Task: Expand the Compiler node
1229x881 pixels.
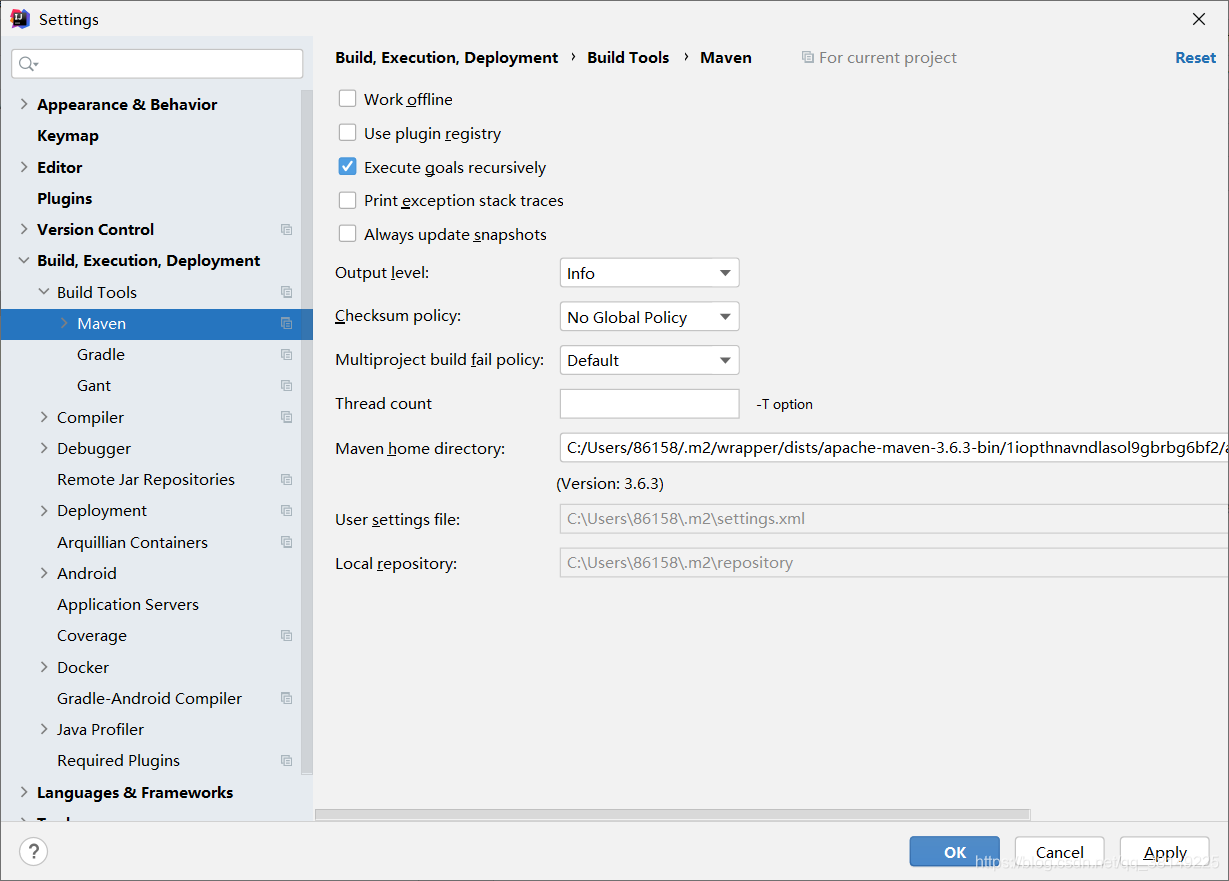Action: 44,417
